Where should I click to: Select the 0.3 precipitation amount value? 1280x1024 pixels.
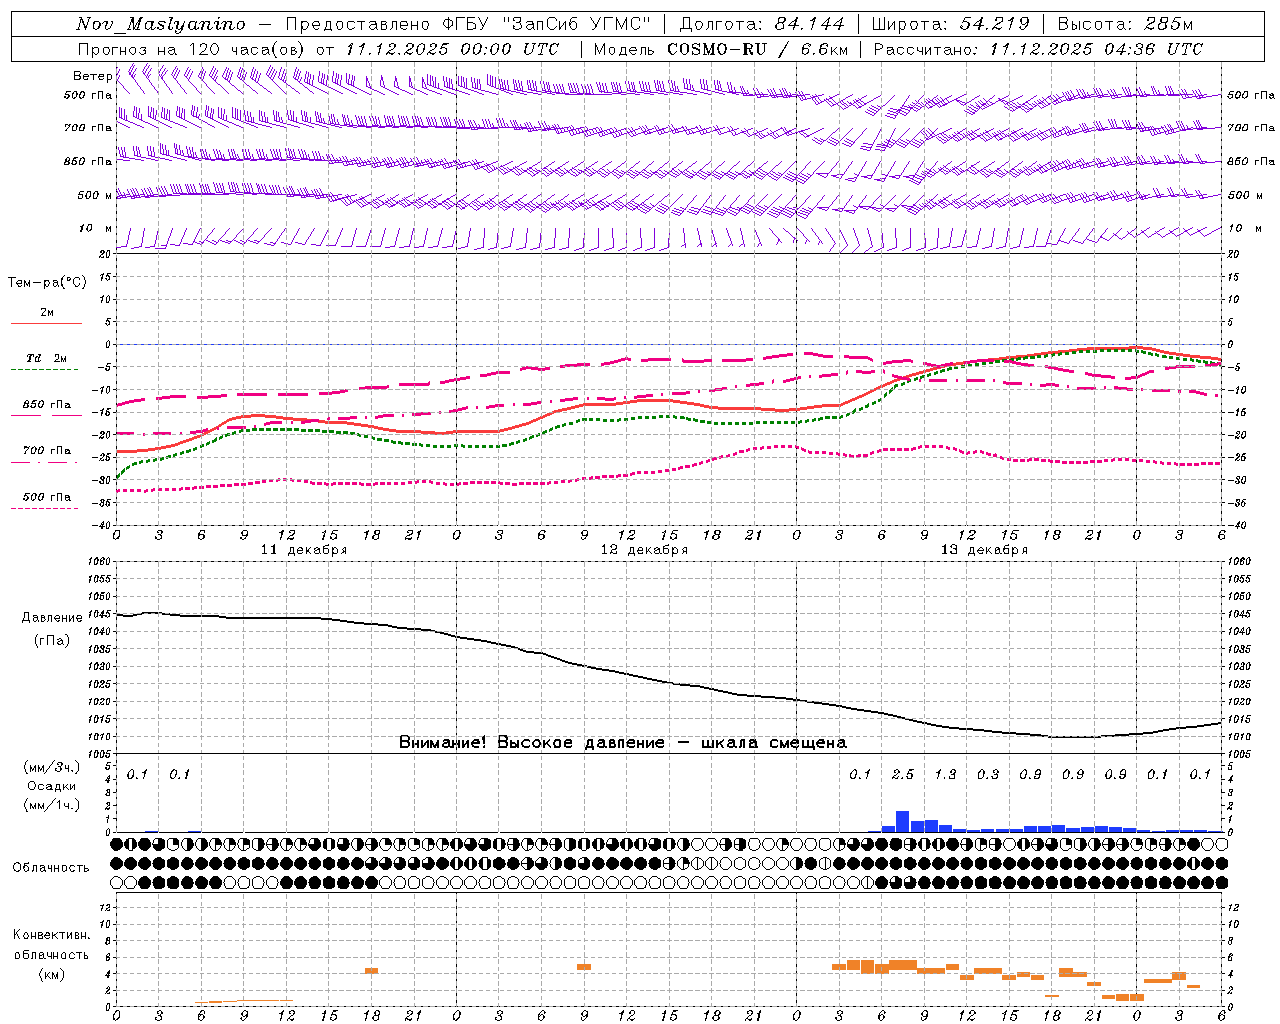[988, 774]
